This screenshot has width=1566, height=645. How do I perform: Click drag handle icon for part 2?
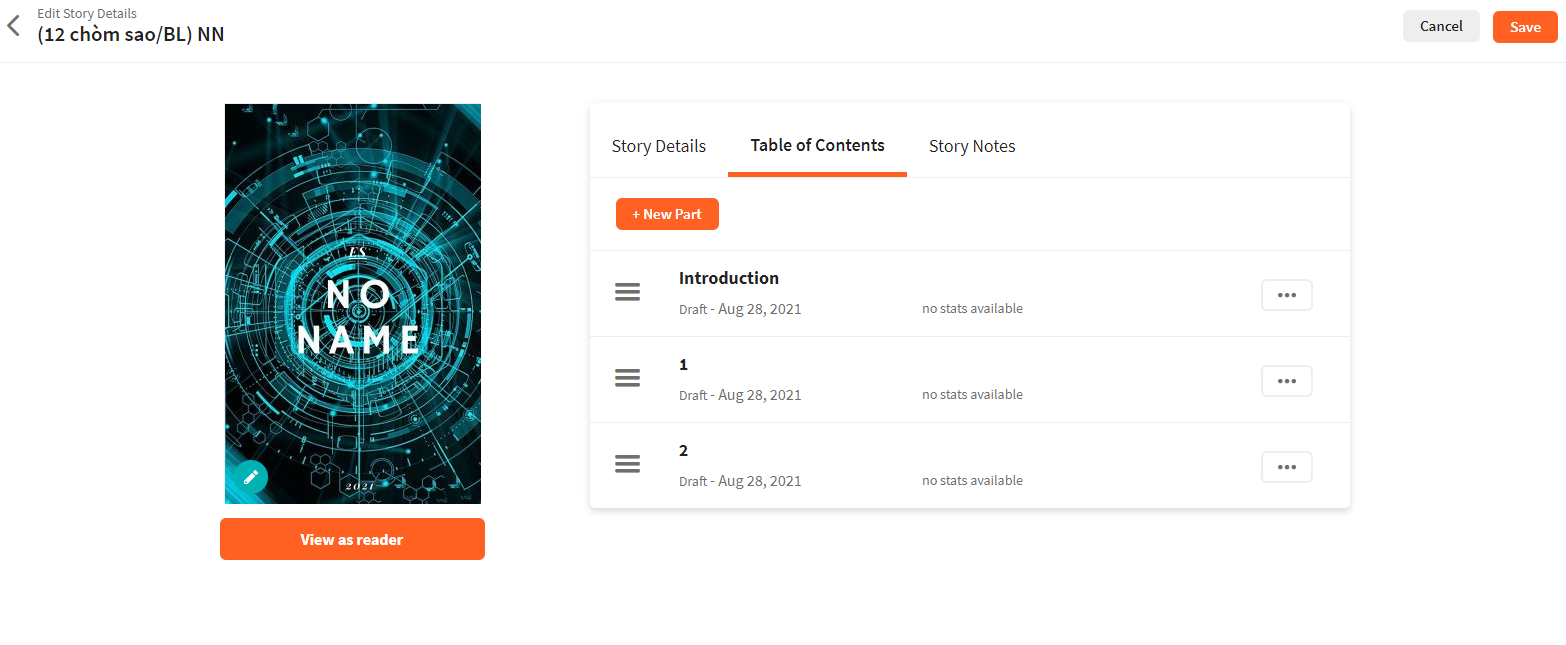pyautogui.click(x=627, y=464)
